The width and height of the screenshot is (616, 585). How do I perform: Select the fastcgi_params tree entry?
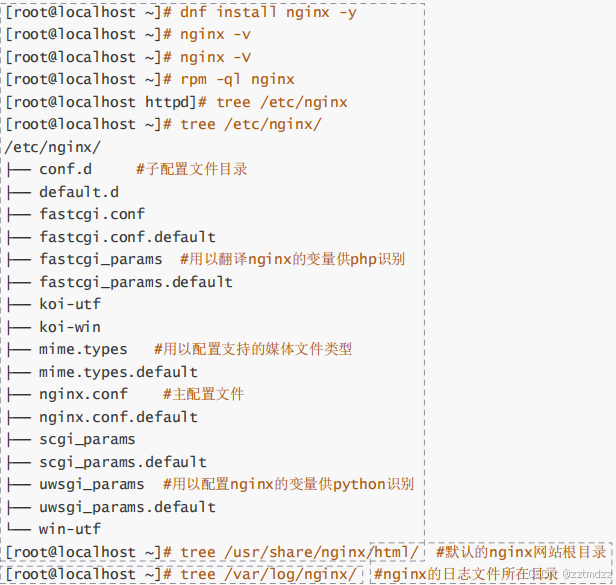101,259
